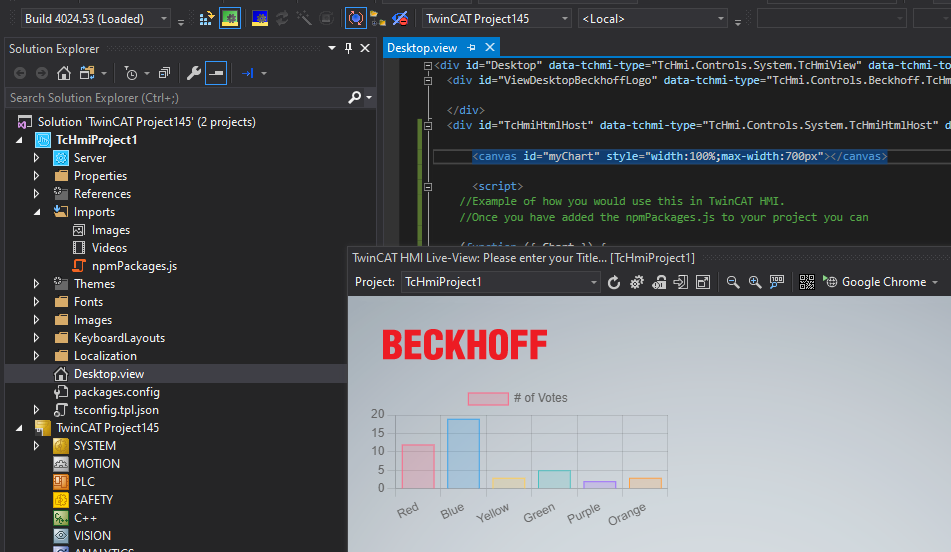This screenshot has height=552, width=951.
Task: Toggle Restart TwinCAT in Run Mode icon
Action: [x=230, y=19]
